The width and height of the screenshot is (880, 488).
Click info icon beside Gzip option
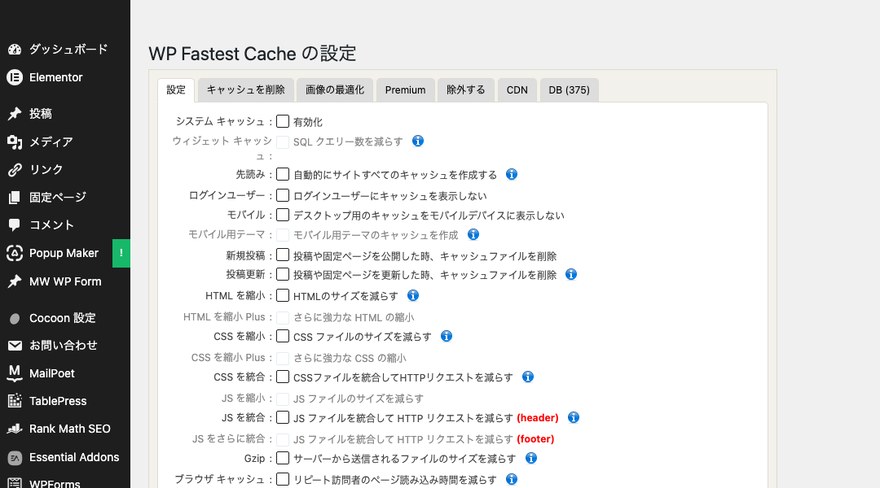point(531,458)
